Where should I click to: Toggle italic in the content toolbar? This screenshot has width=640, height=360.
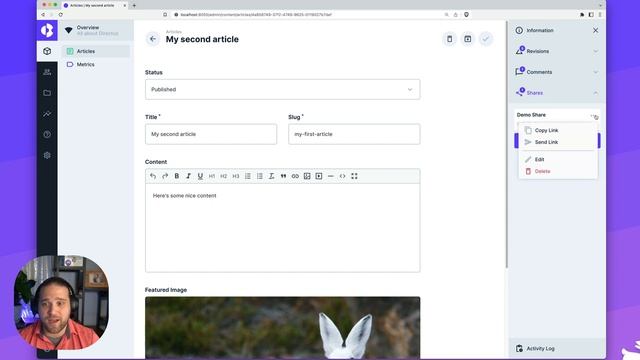point(189,176)
